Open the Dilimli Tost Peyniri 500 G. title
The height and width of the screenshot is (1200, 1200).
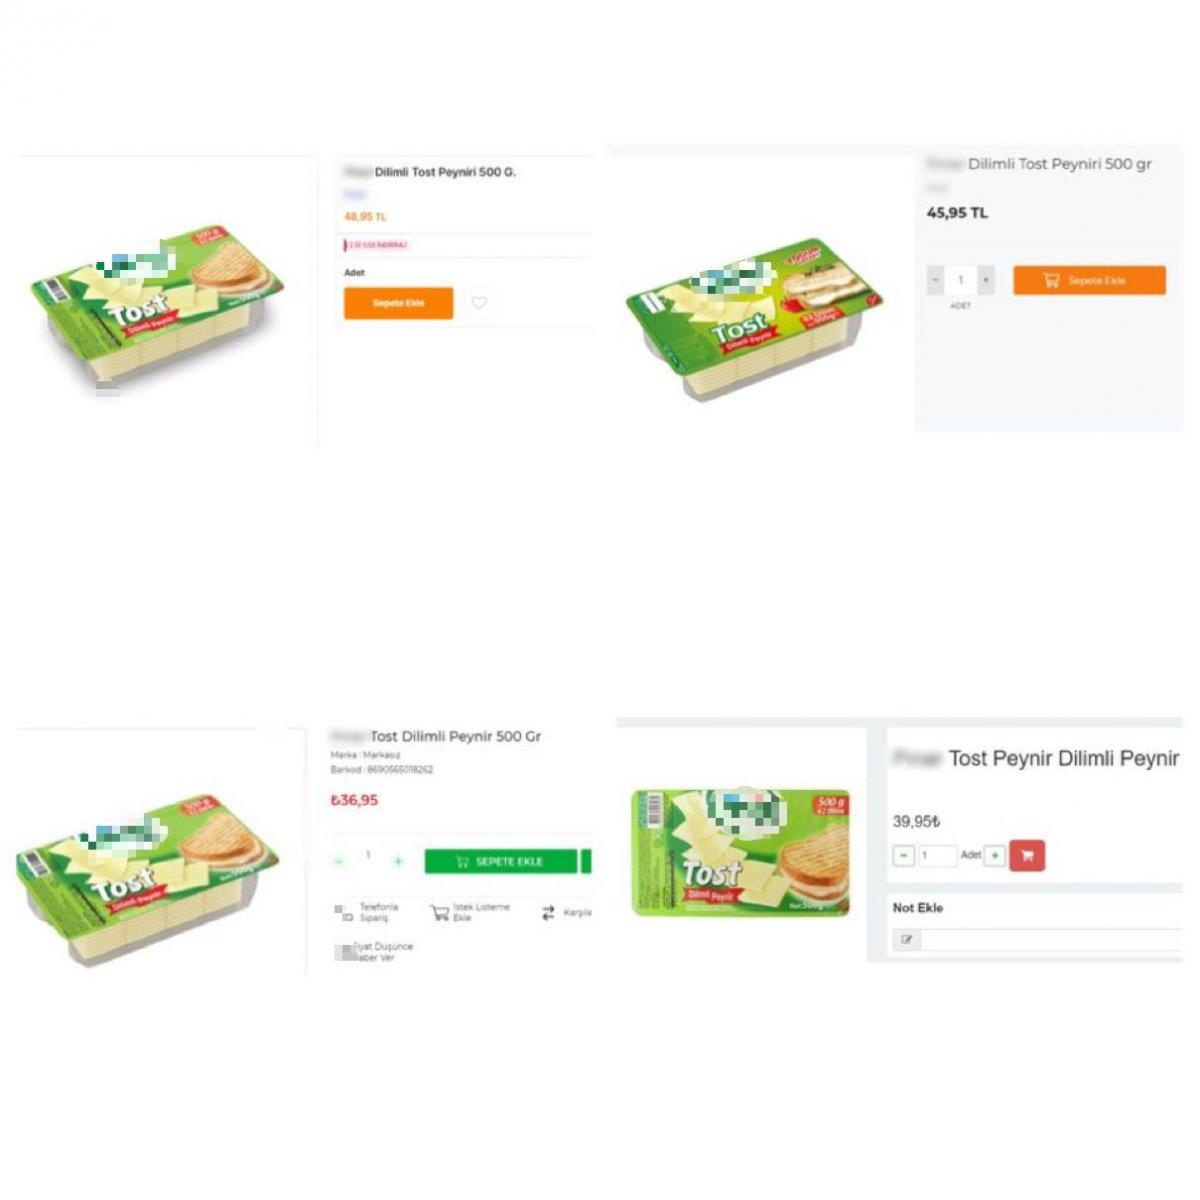(x=445, y=172)
